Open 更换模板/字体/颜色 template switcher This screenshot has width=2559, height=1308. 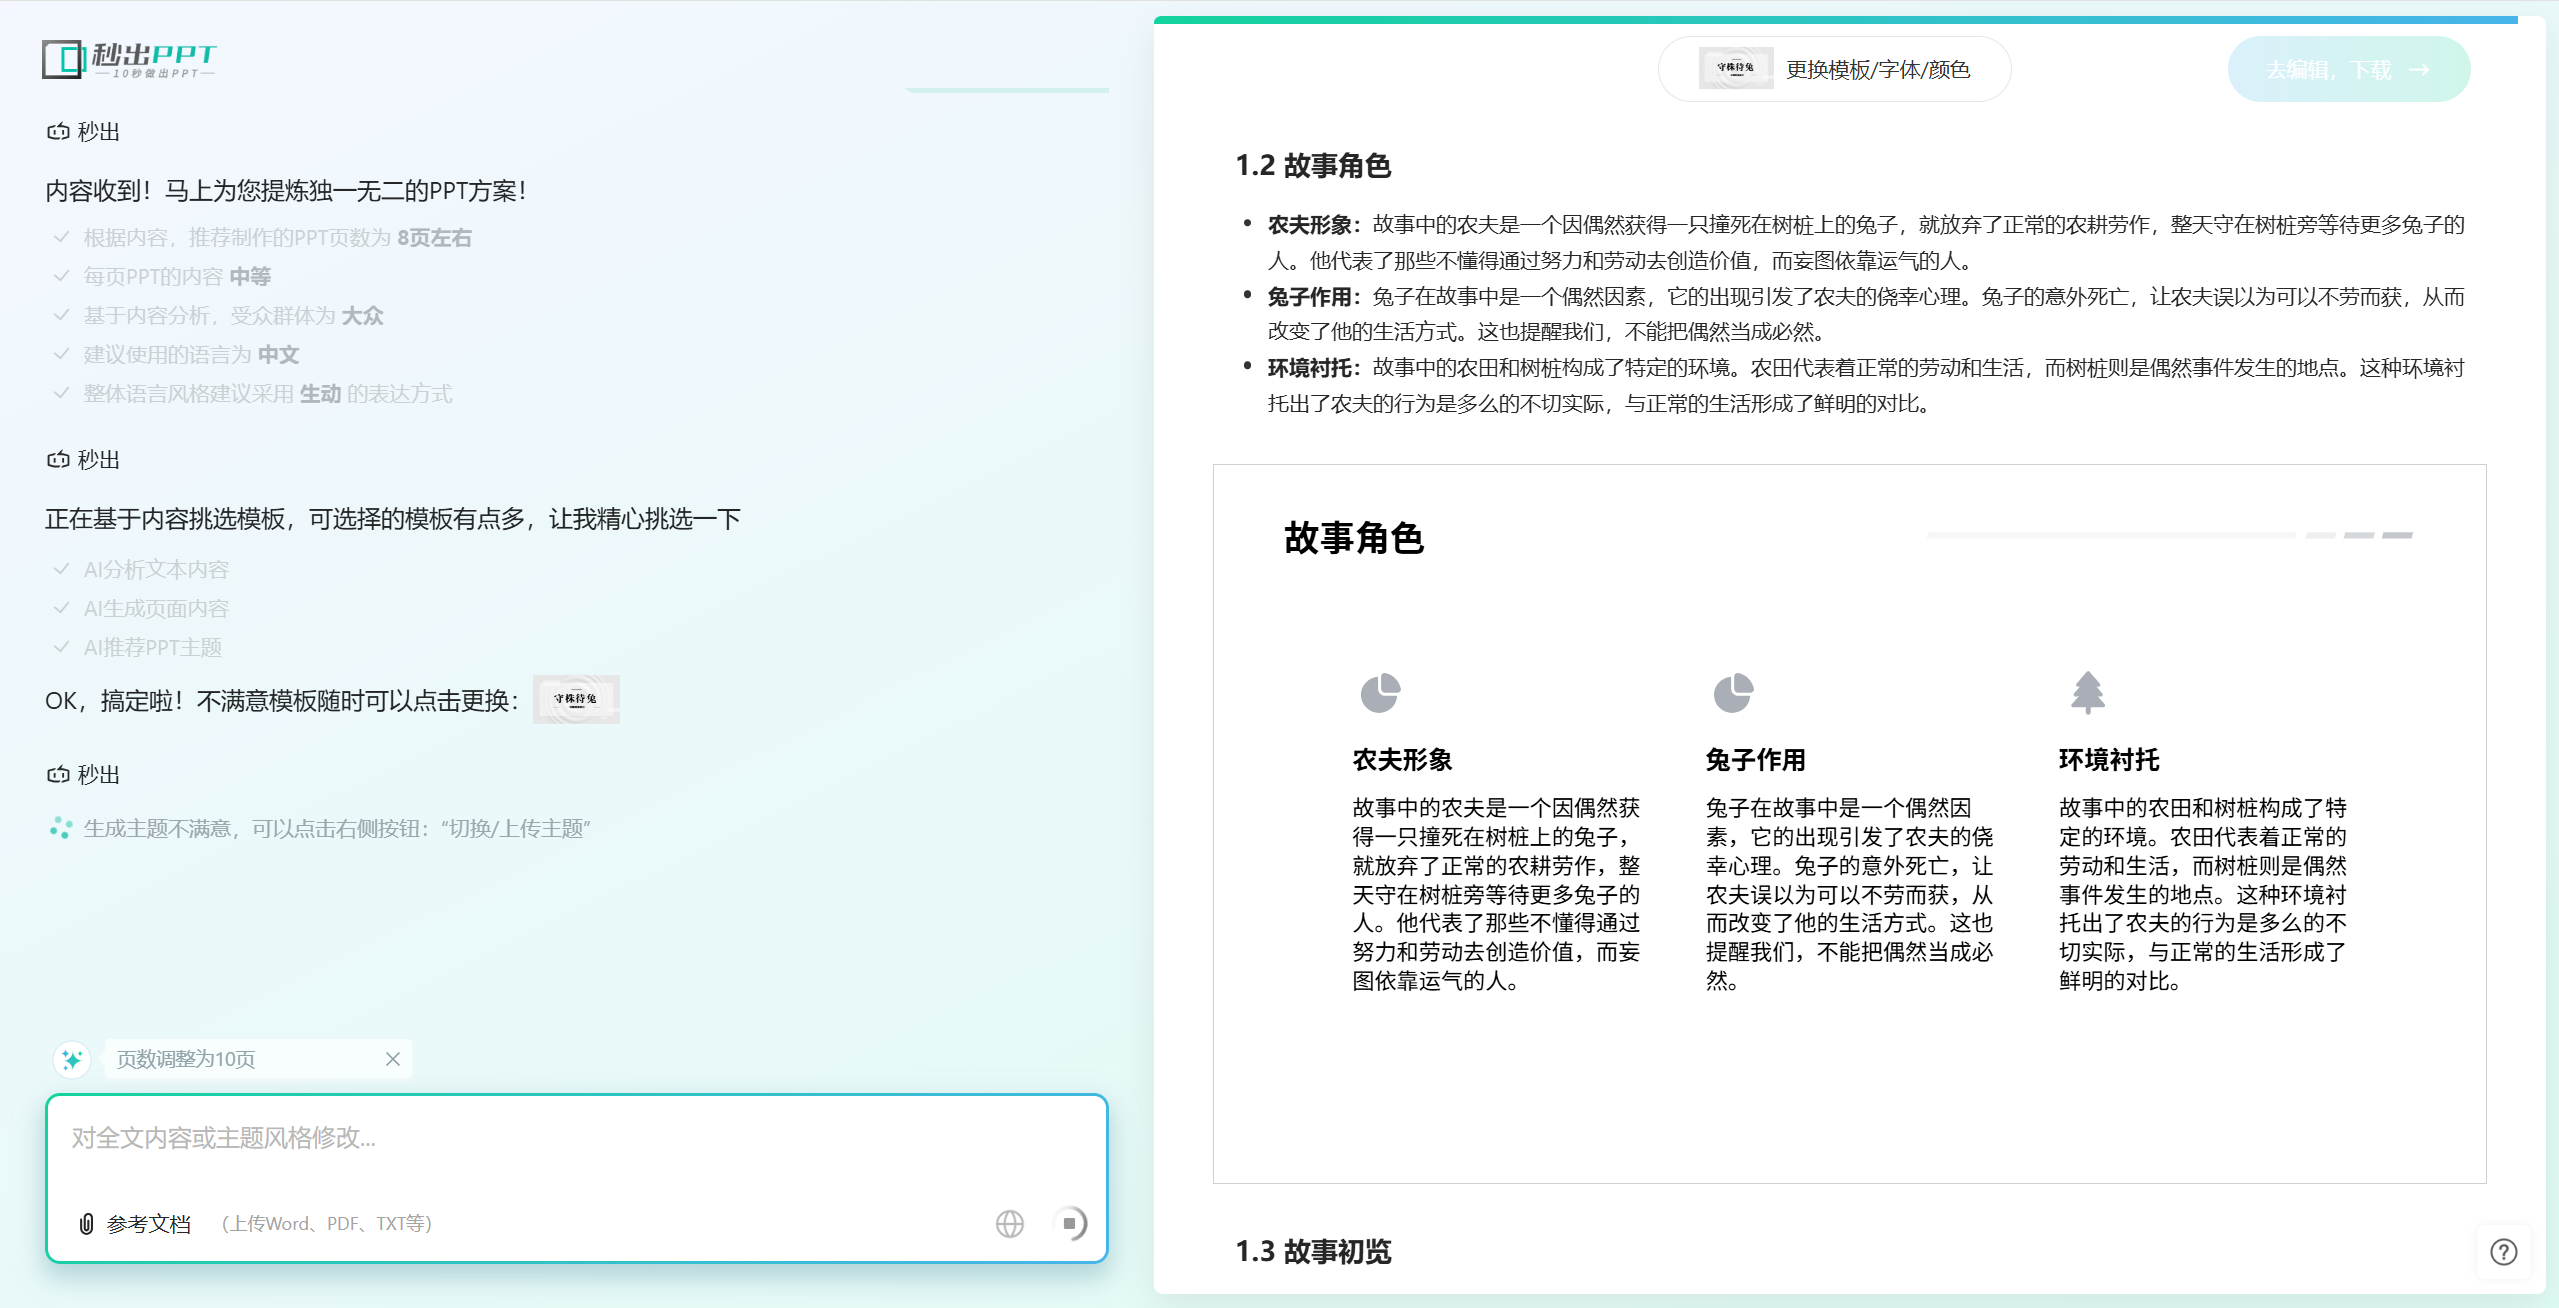click(x=1877, y=69)
